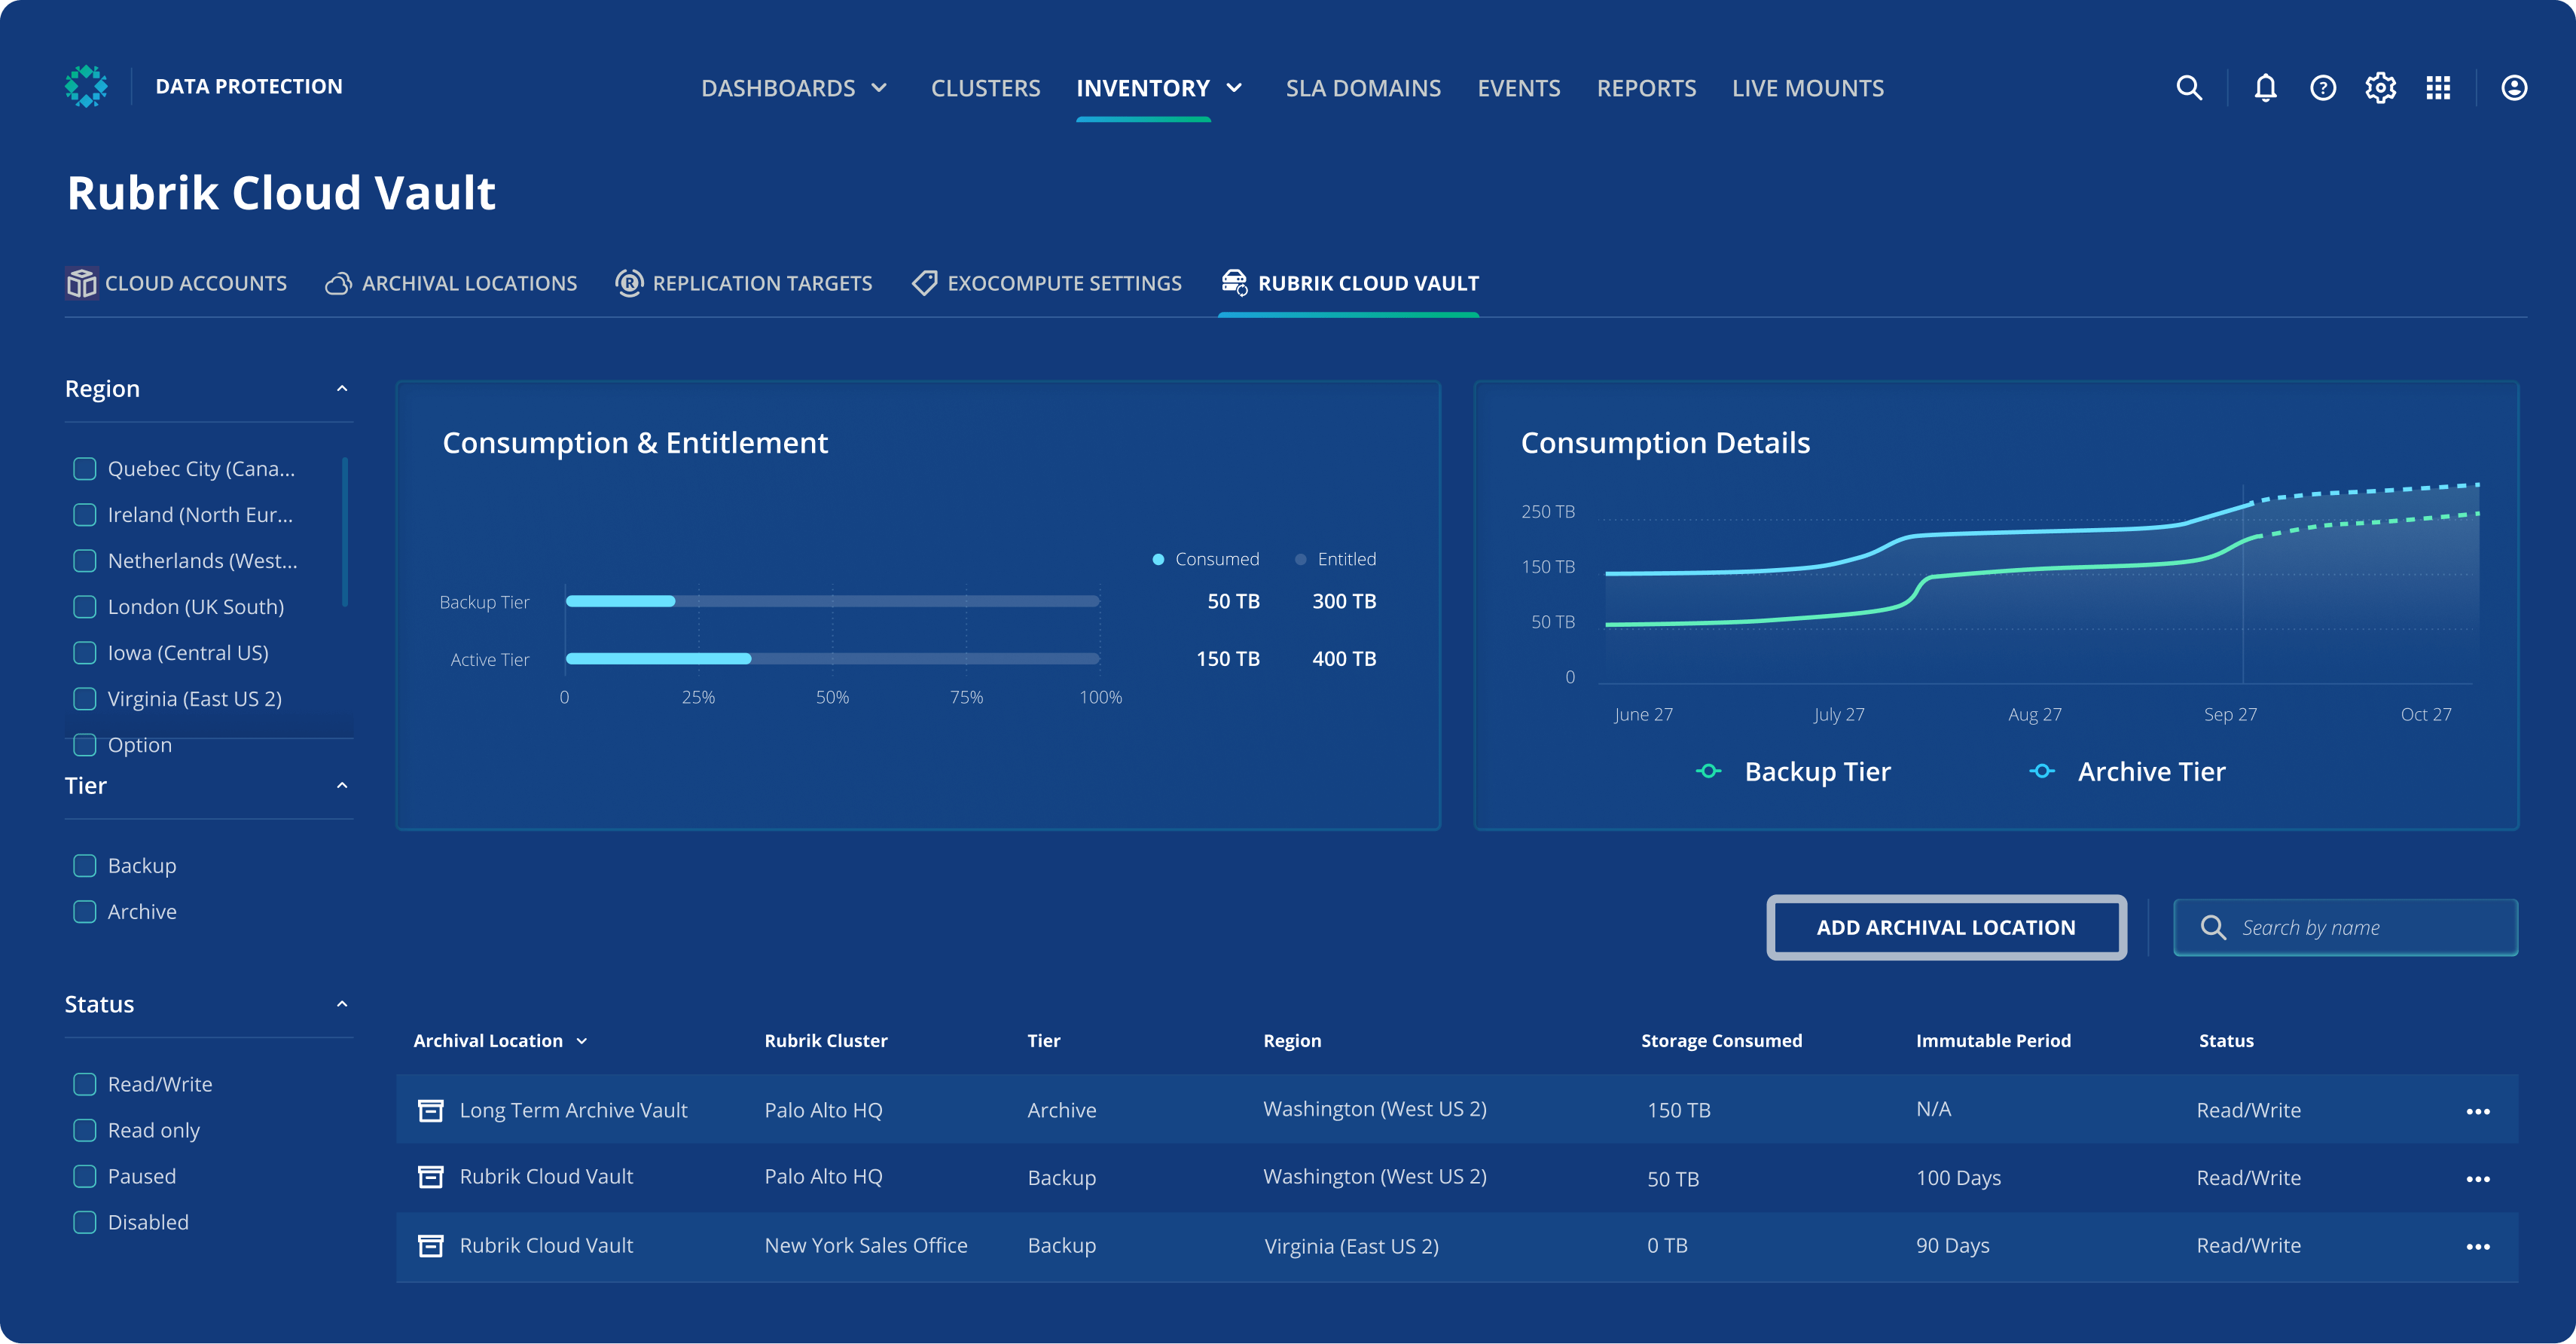Viewport: 2576px width, 1344px height.
Task: Check the Quebec City region filter
Action: tap(85, 469)
